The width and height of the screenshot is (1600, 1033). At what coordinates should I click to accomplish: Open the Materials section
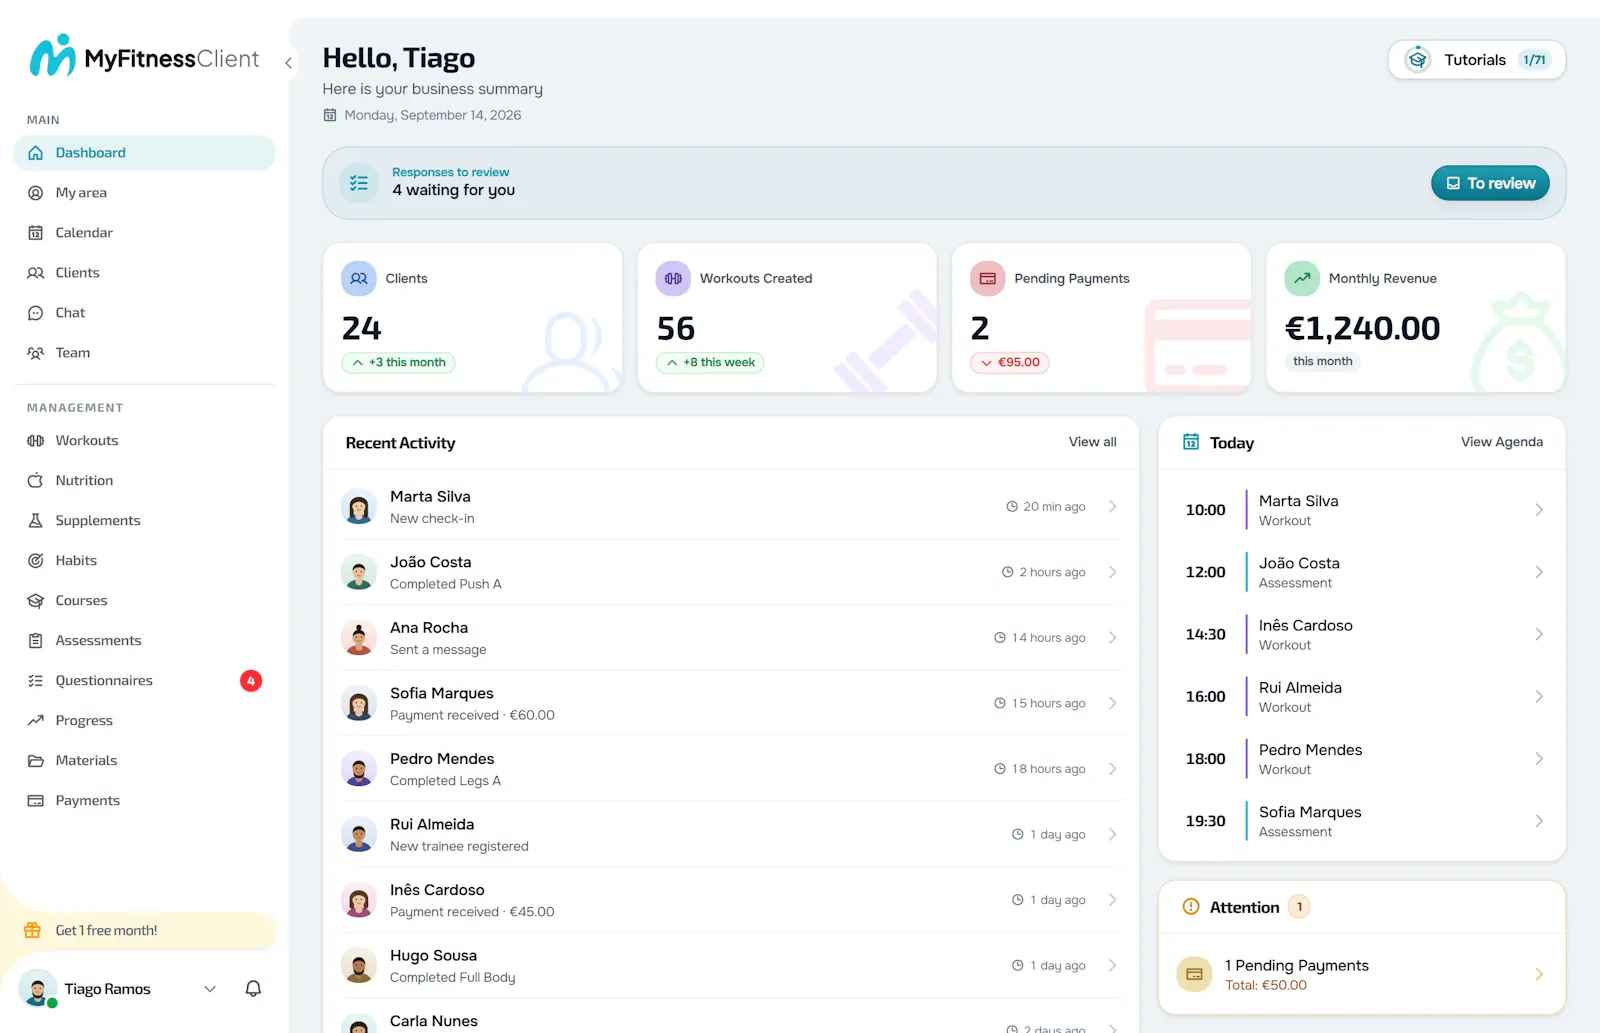click(144, 761)
